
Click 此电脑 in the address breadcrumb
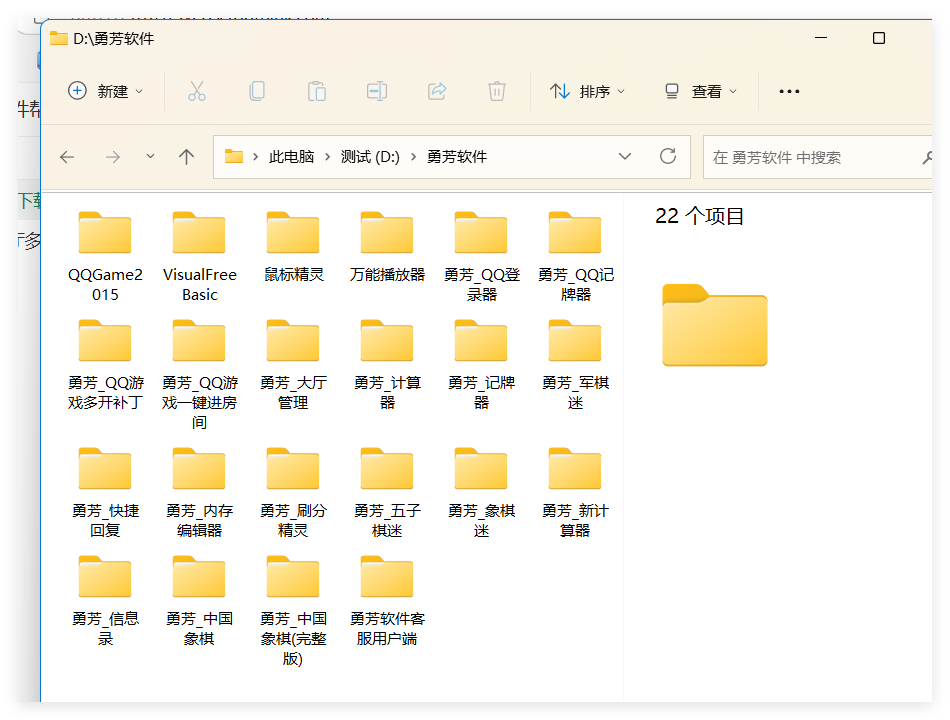[x=291, y=157]
